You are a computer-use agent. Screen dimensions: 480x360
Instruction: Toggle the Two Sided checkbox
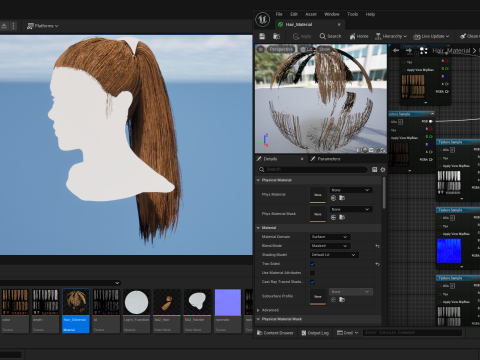pyautogui.click(x=312, y=264)
